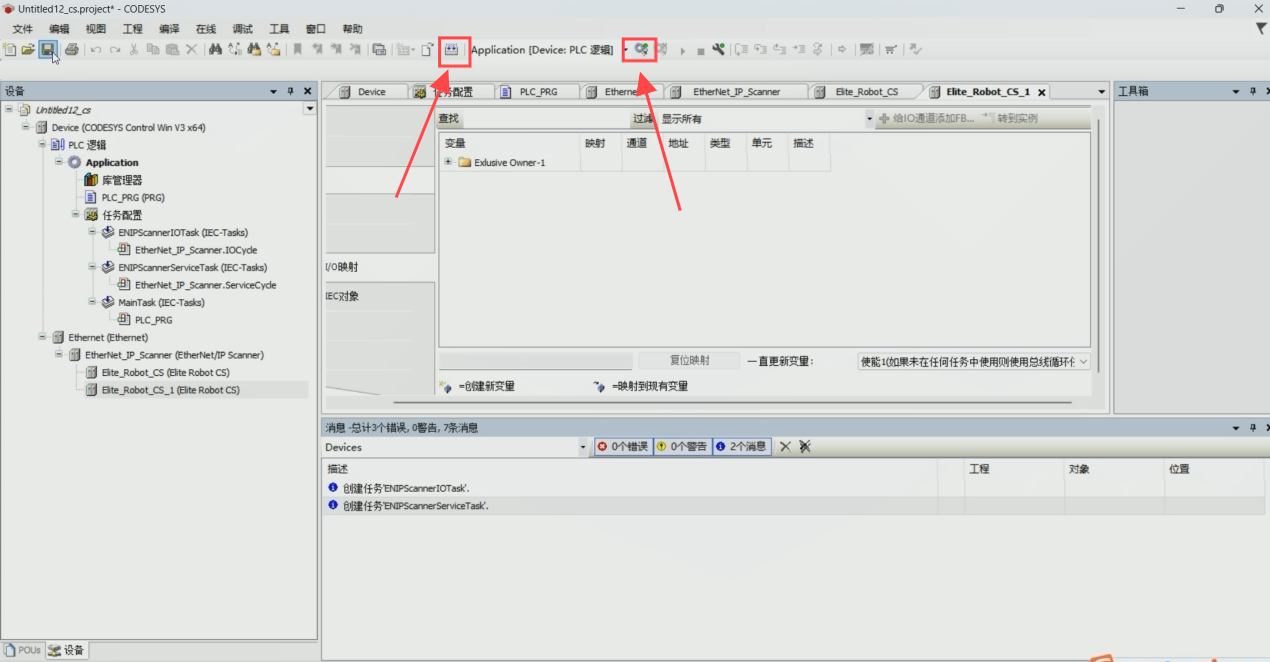Toggle the 0 warnings filter button
This screenshot has height=662, width=1270.
tap(682, 447)
